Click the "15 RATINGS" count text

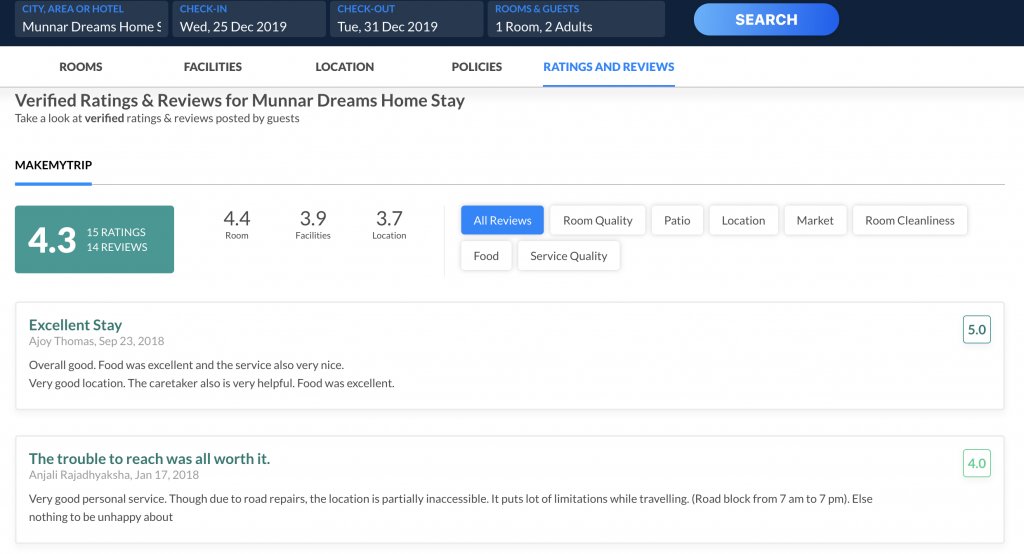pyautogui.click(x=116, y=232)
